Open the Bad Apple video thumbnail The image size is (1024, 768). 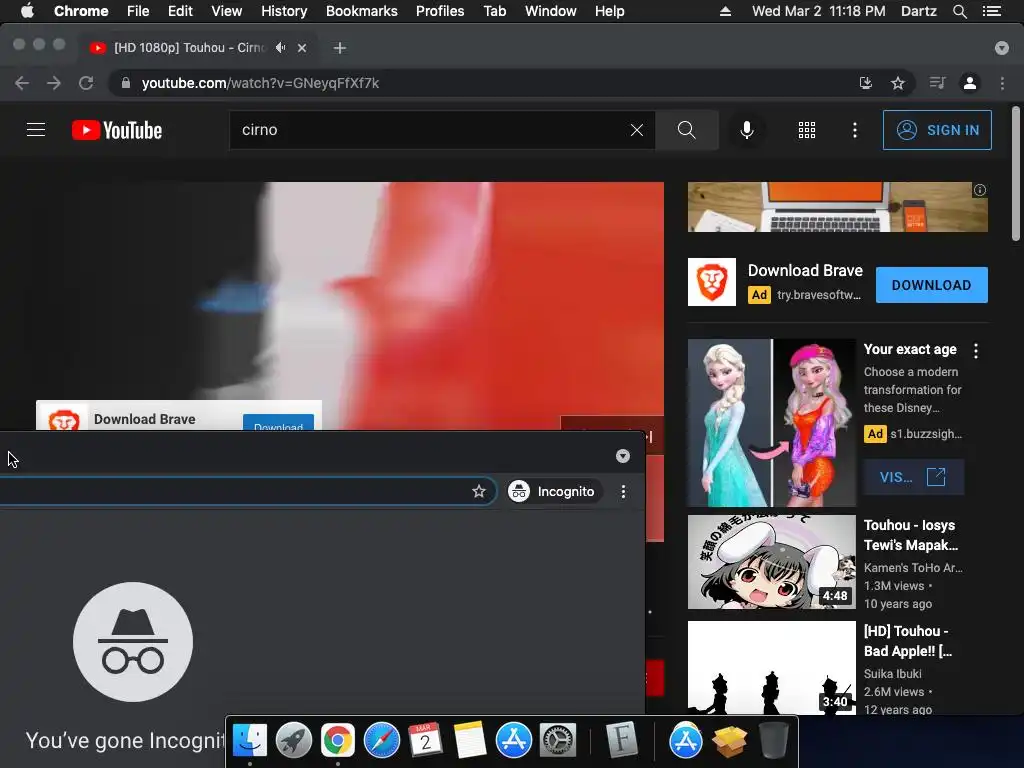click(x=771, y=667)
